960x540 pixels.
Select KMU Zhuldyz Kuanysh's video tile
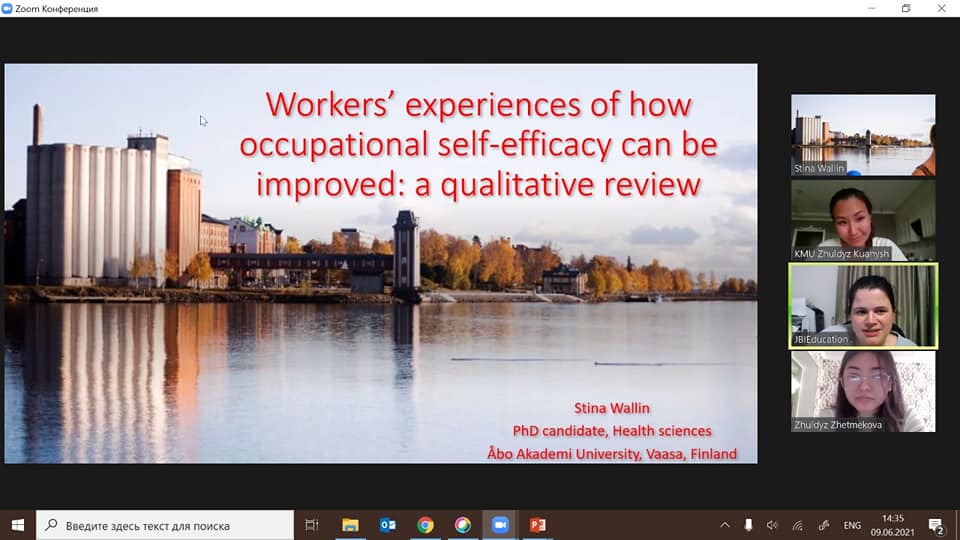[863, 220]
